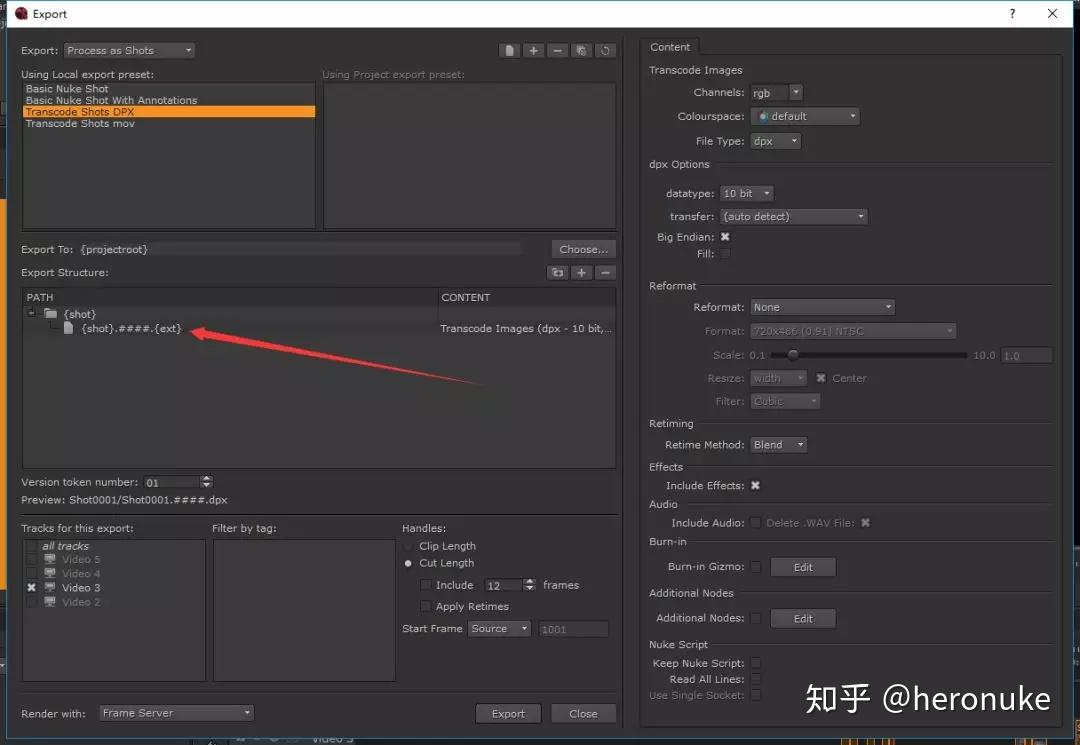Open the Channels dropdown showing rgb

tap(777, 92)
